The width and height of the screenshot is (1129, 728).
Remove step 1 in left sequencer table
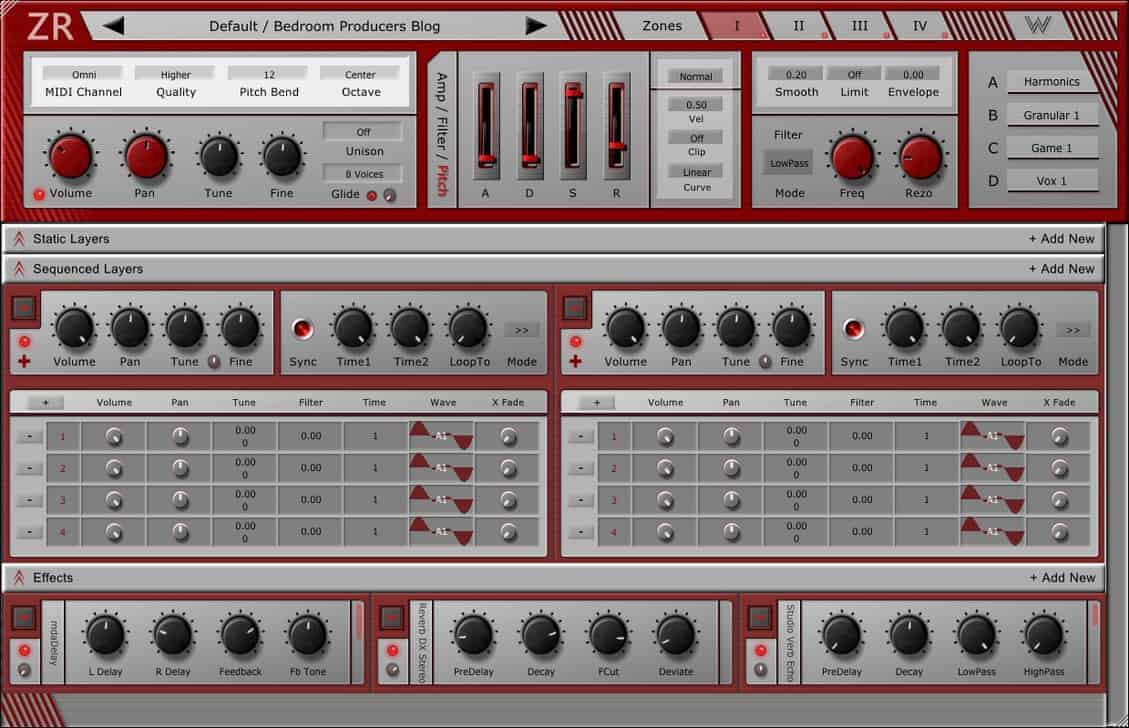(29, 436)
